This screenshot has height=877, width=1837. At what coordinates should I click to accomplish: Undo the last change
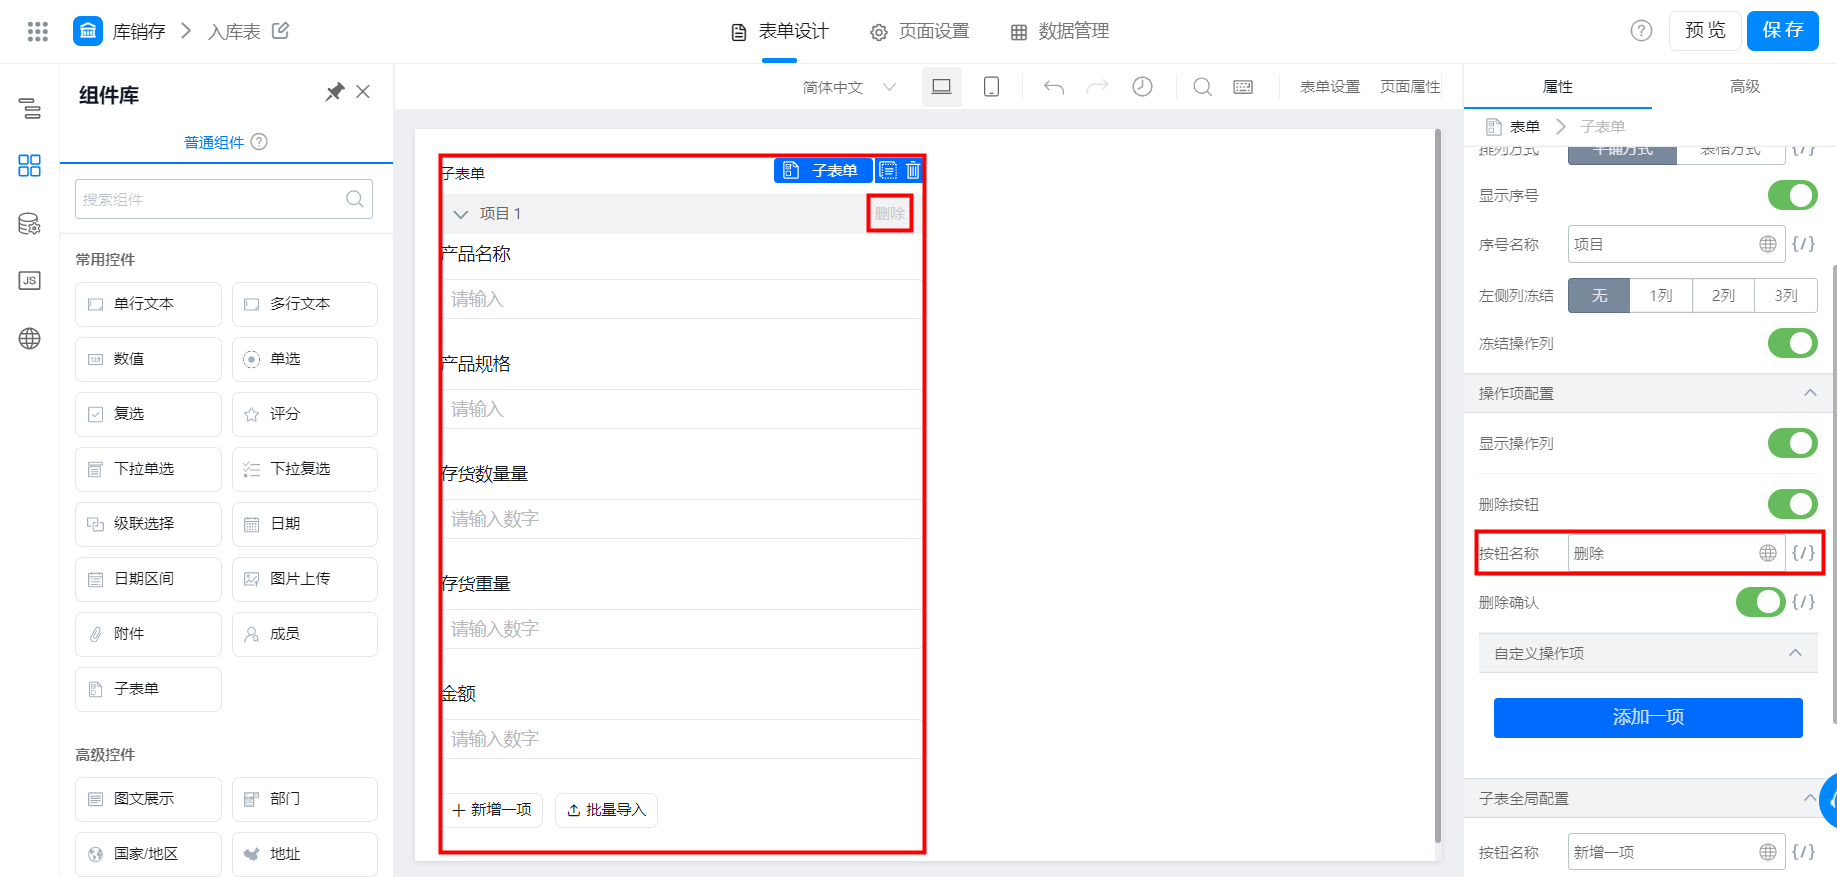pos(1053,87)
